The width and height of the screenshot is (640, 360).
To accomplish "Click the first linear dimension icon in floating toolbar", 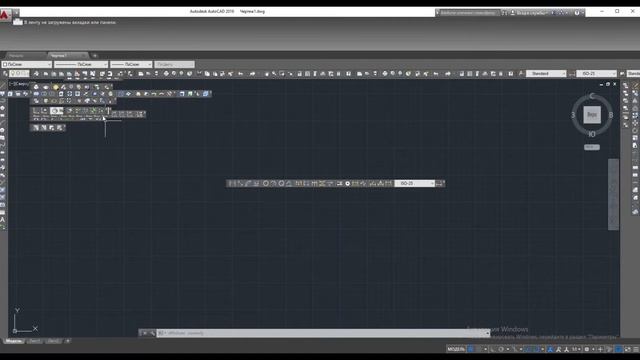I will pyautogui.click(x=232, y=184).
